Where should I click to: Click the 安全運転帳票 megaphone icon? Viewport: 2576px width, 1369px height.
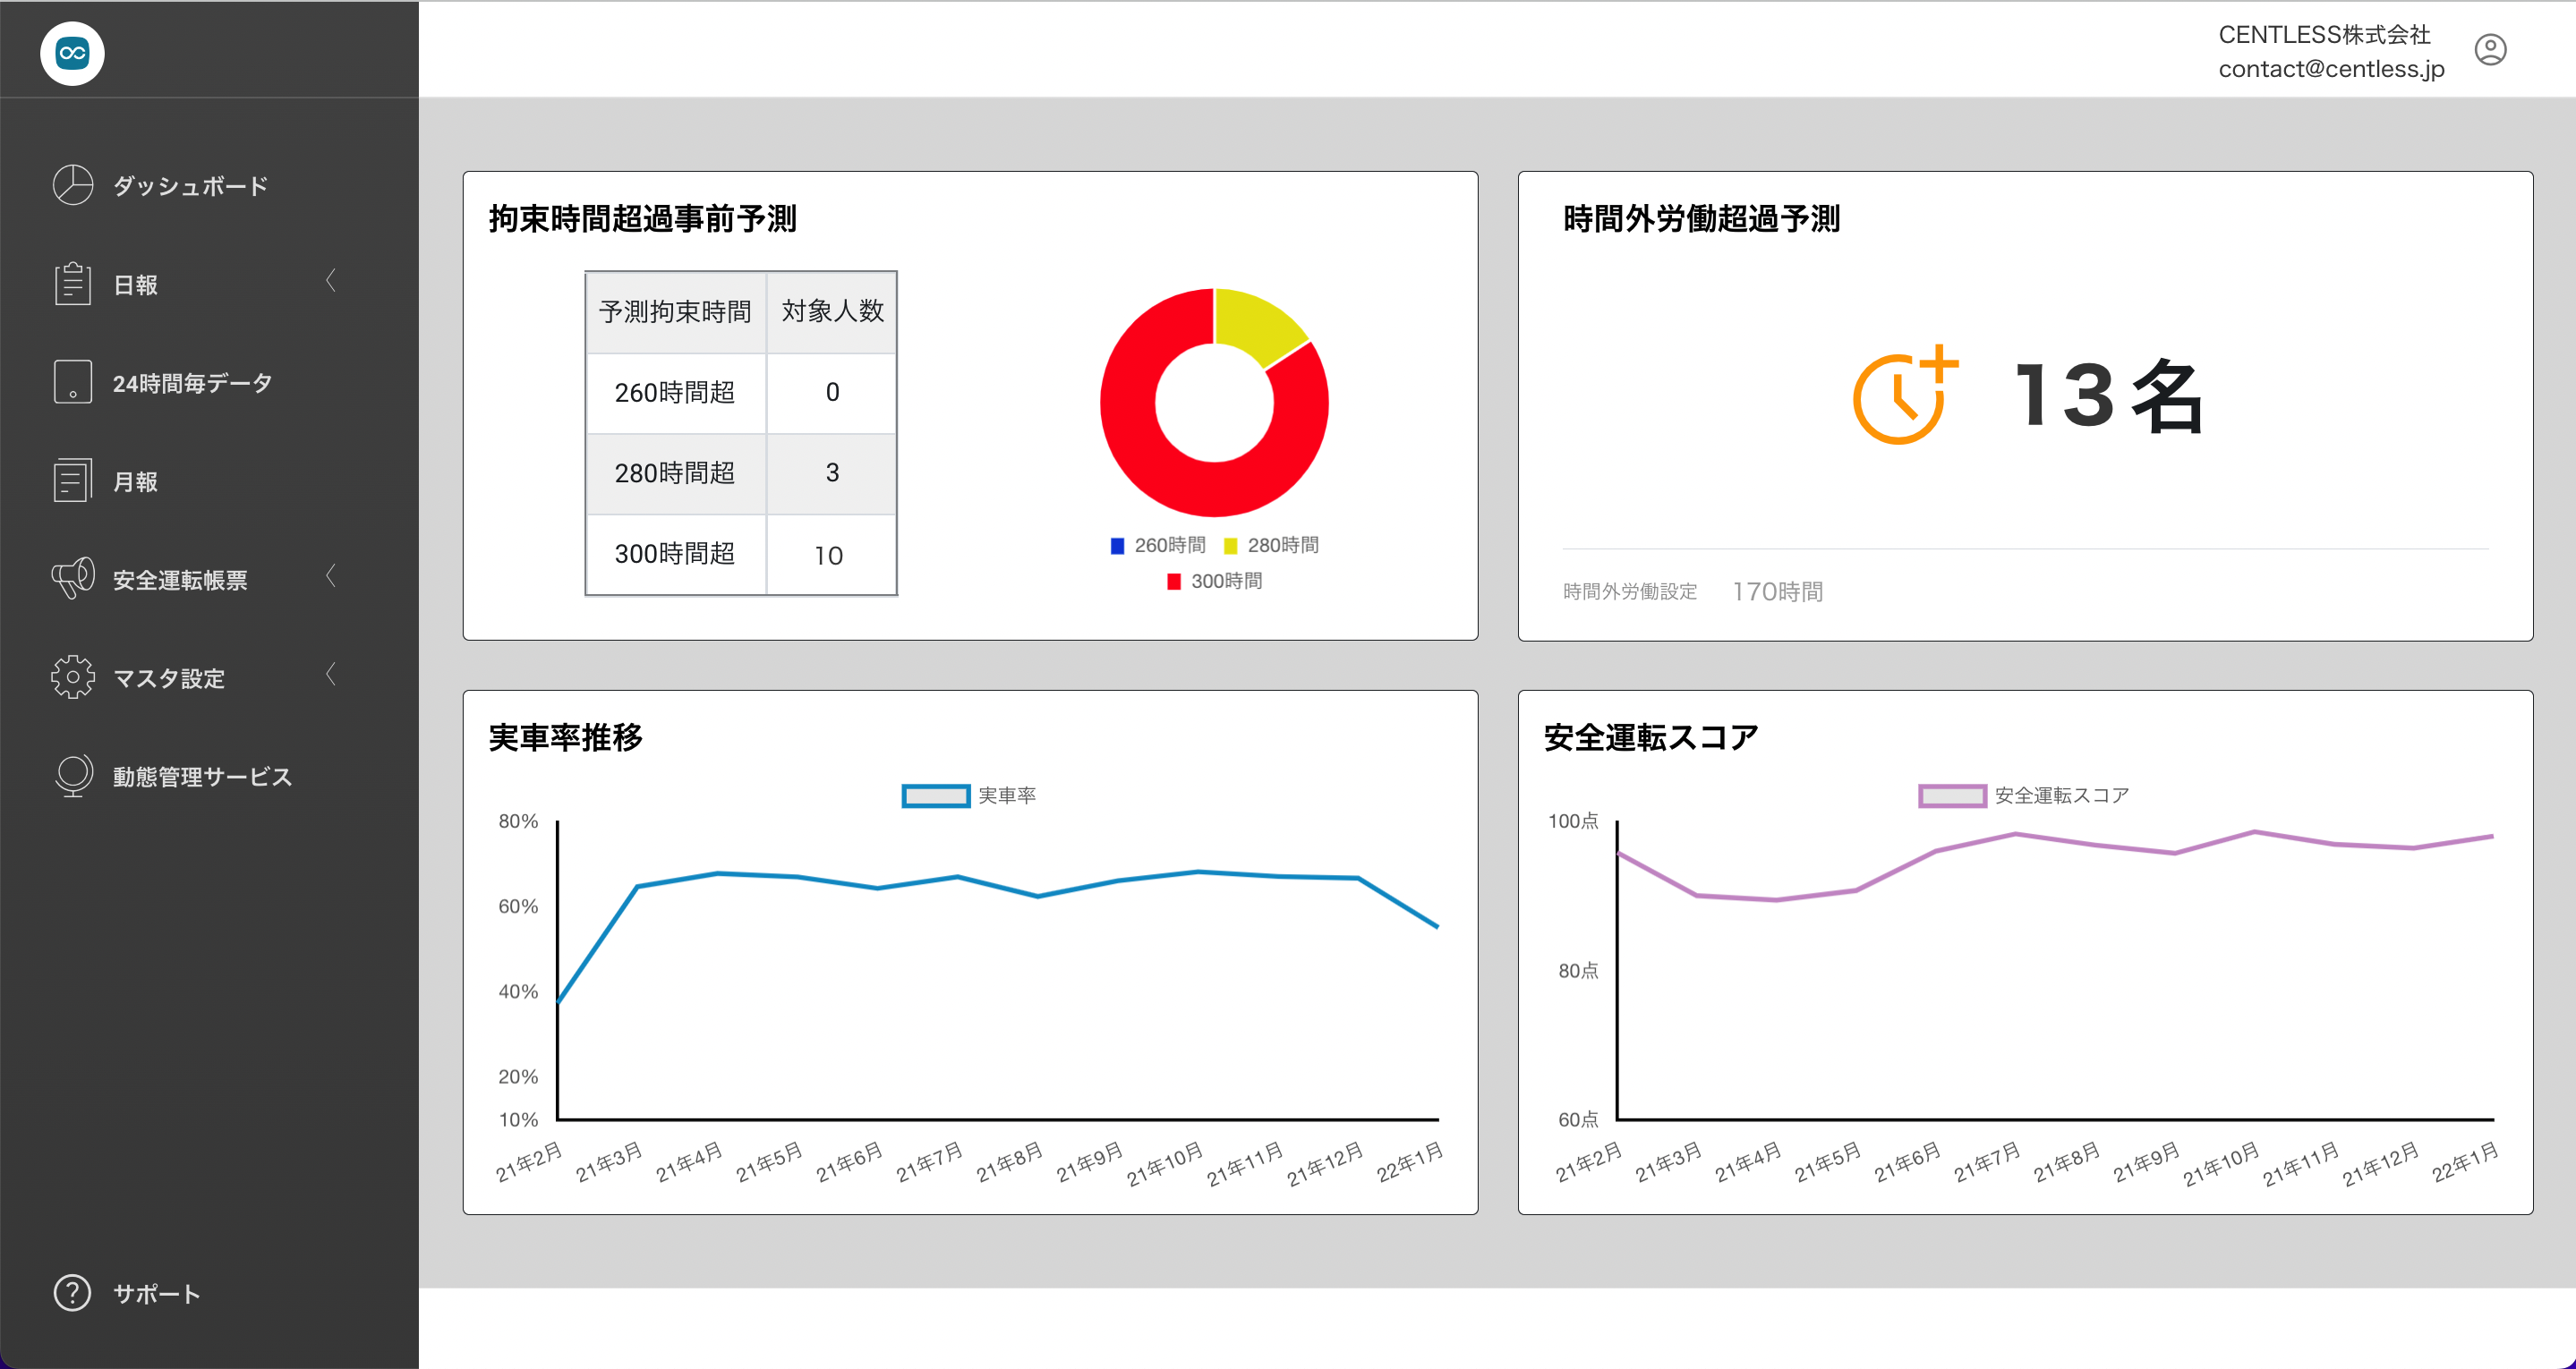[x=72, y=578]
